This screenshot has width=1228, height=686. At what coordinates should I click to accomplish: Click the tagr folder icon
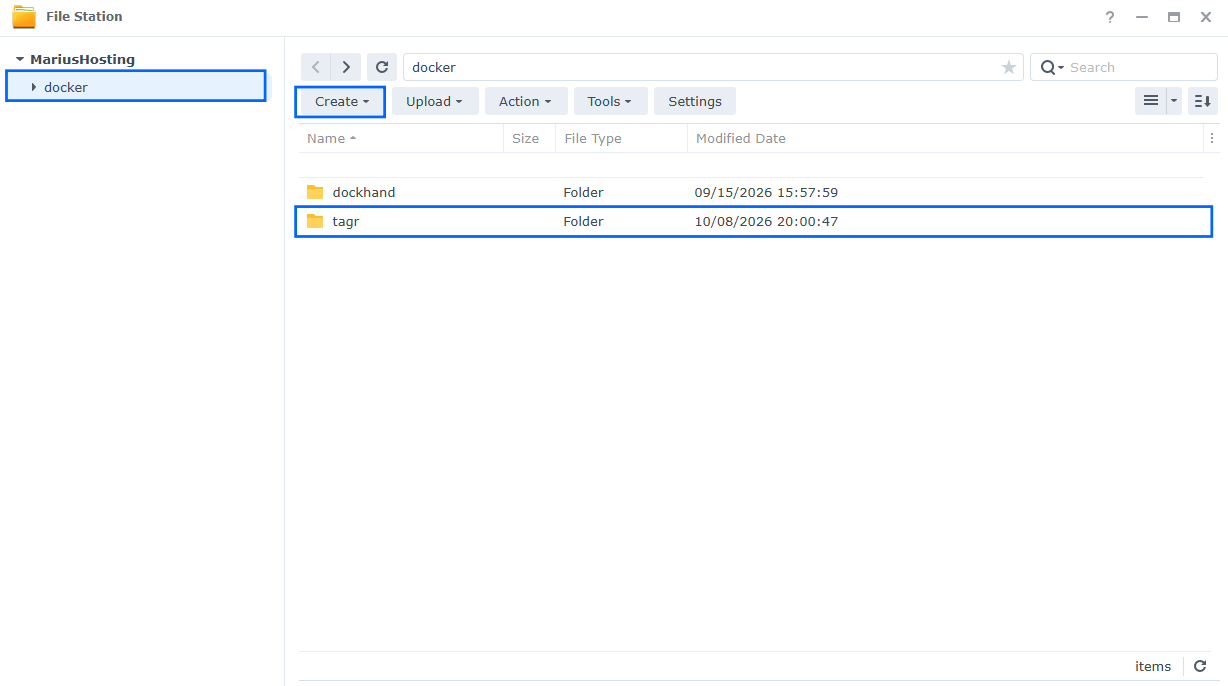point(316,221)
